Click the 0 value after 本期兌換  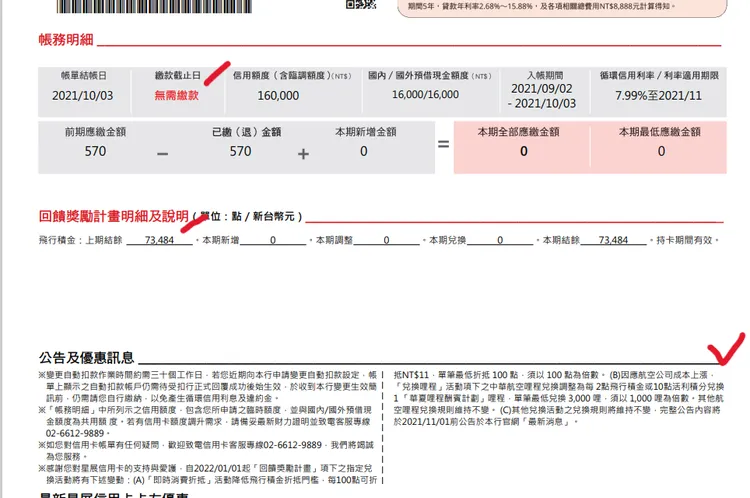click(500, 240)
